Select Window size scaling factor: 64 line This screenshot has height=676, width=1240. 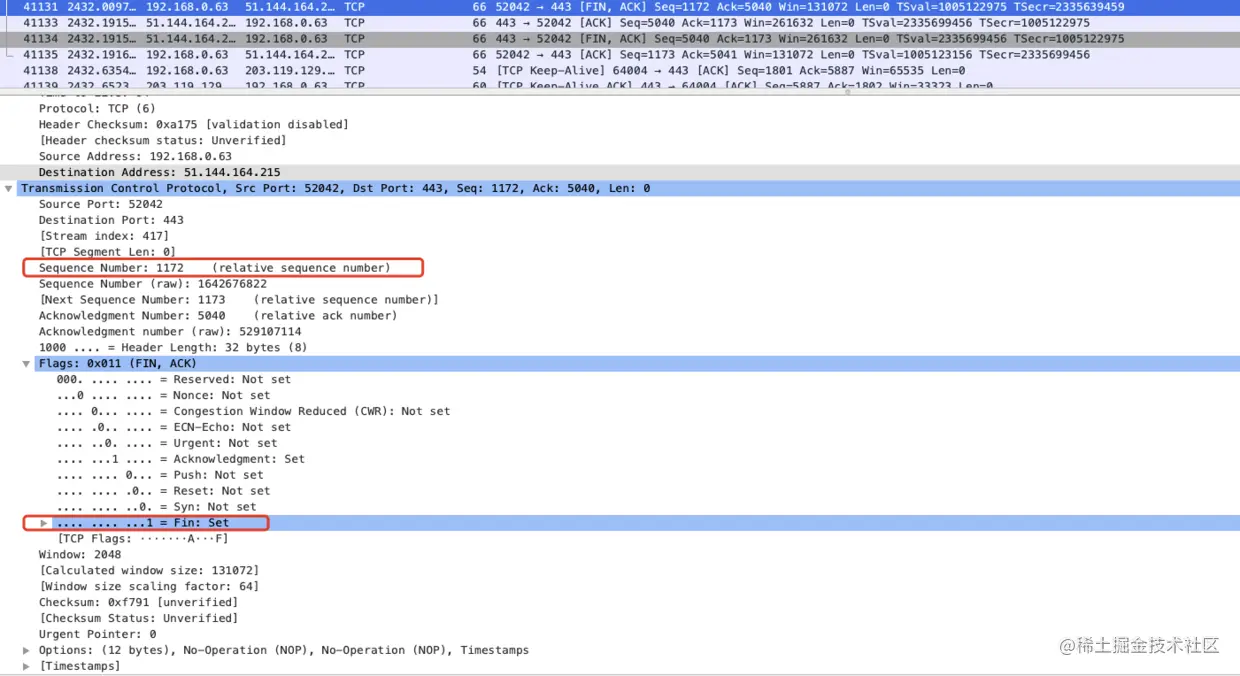(x=148, y=587)
